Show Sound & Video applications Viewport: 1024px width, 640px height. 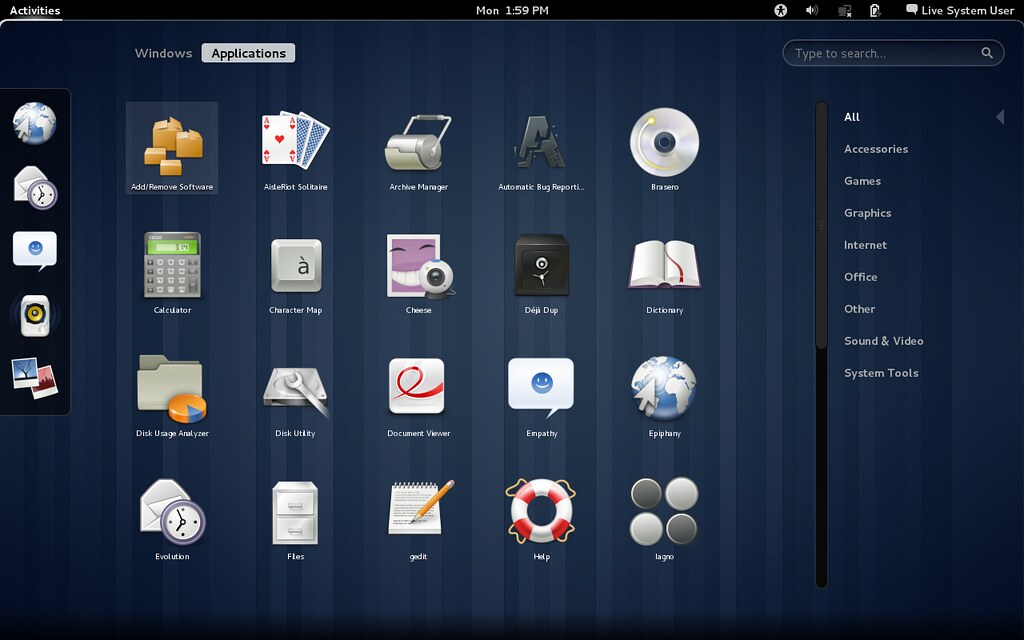[883, 341]
